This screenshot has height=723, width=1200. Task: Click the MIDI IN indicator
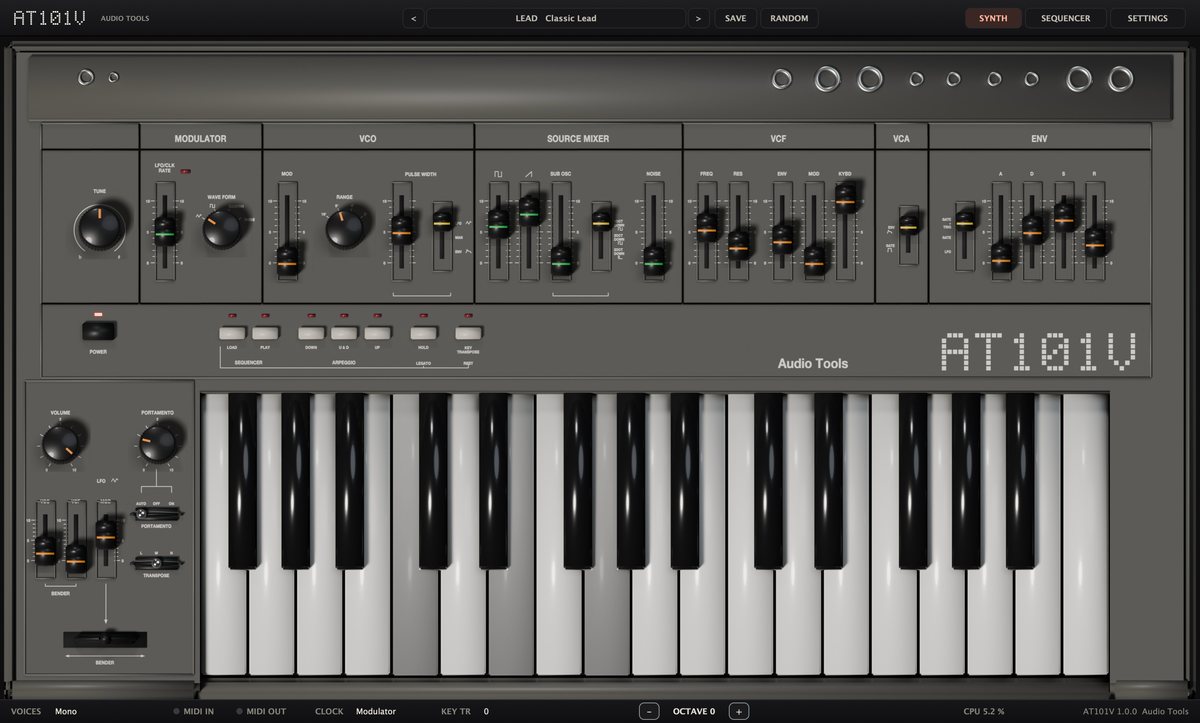click(194, 711)
